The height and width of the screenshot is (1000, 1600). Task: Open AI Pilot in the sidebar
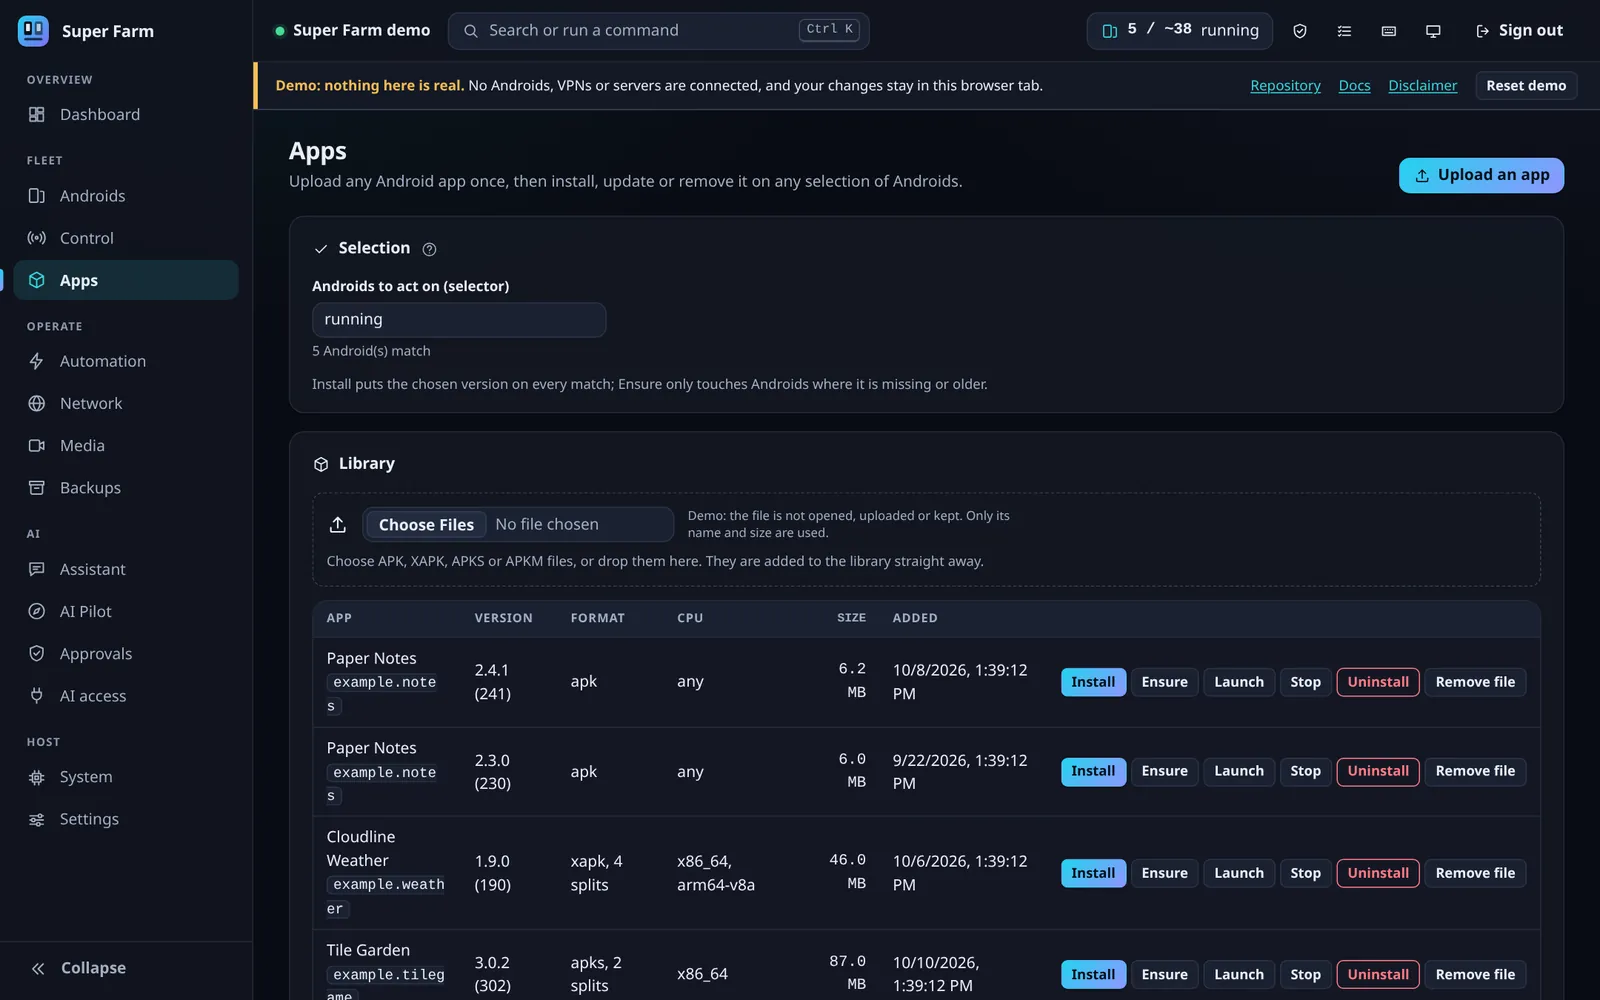click(x=126, y=611)
